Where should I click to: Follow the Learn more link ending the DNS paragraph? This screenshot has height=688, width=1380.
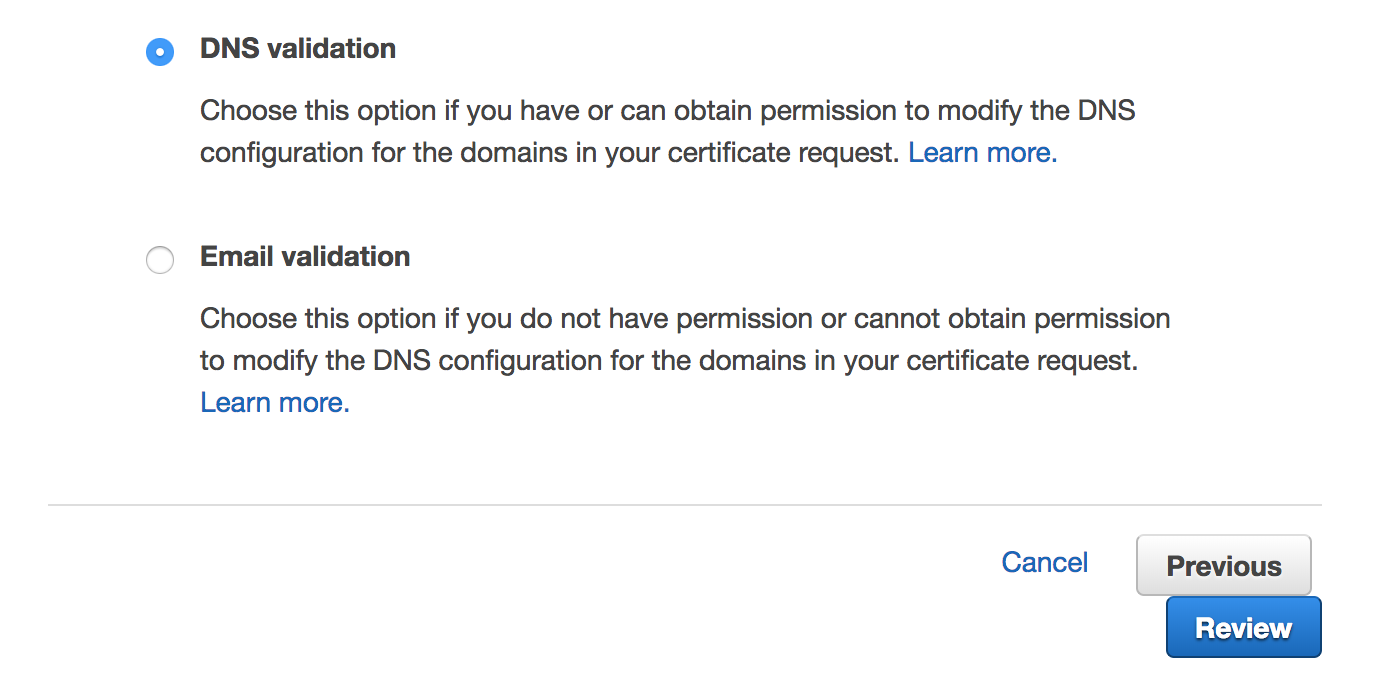pyautogui.click(x=982, y=153)
